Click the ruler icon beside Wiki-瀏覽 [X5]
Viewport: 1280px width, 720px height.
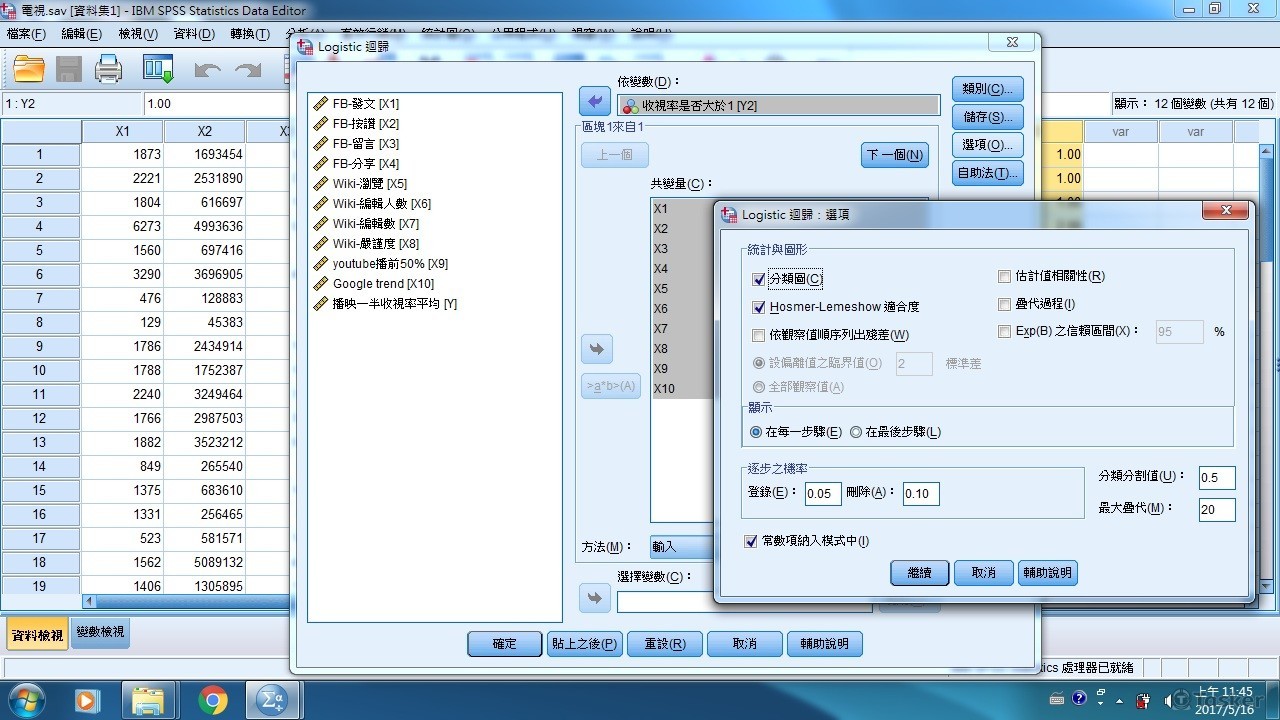coord(321,183)
